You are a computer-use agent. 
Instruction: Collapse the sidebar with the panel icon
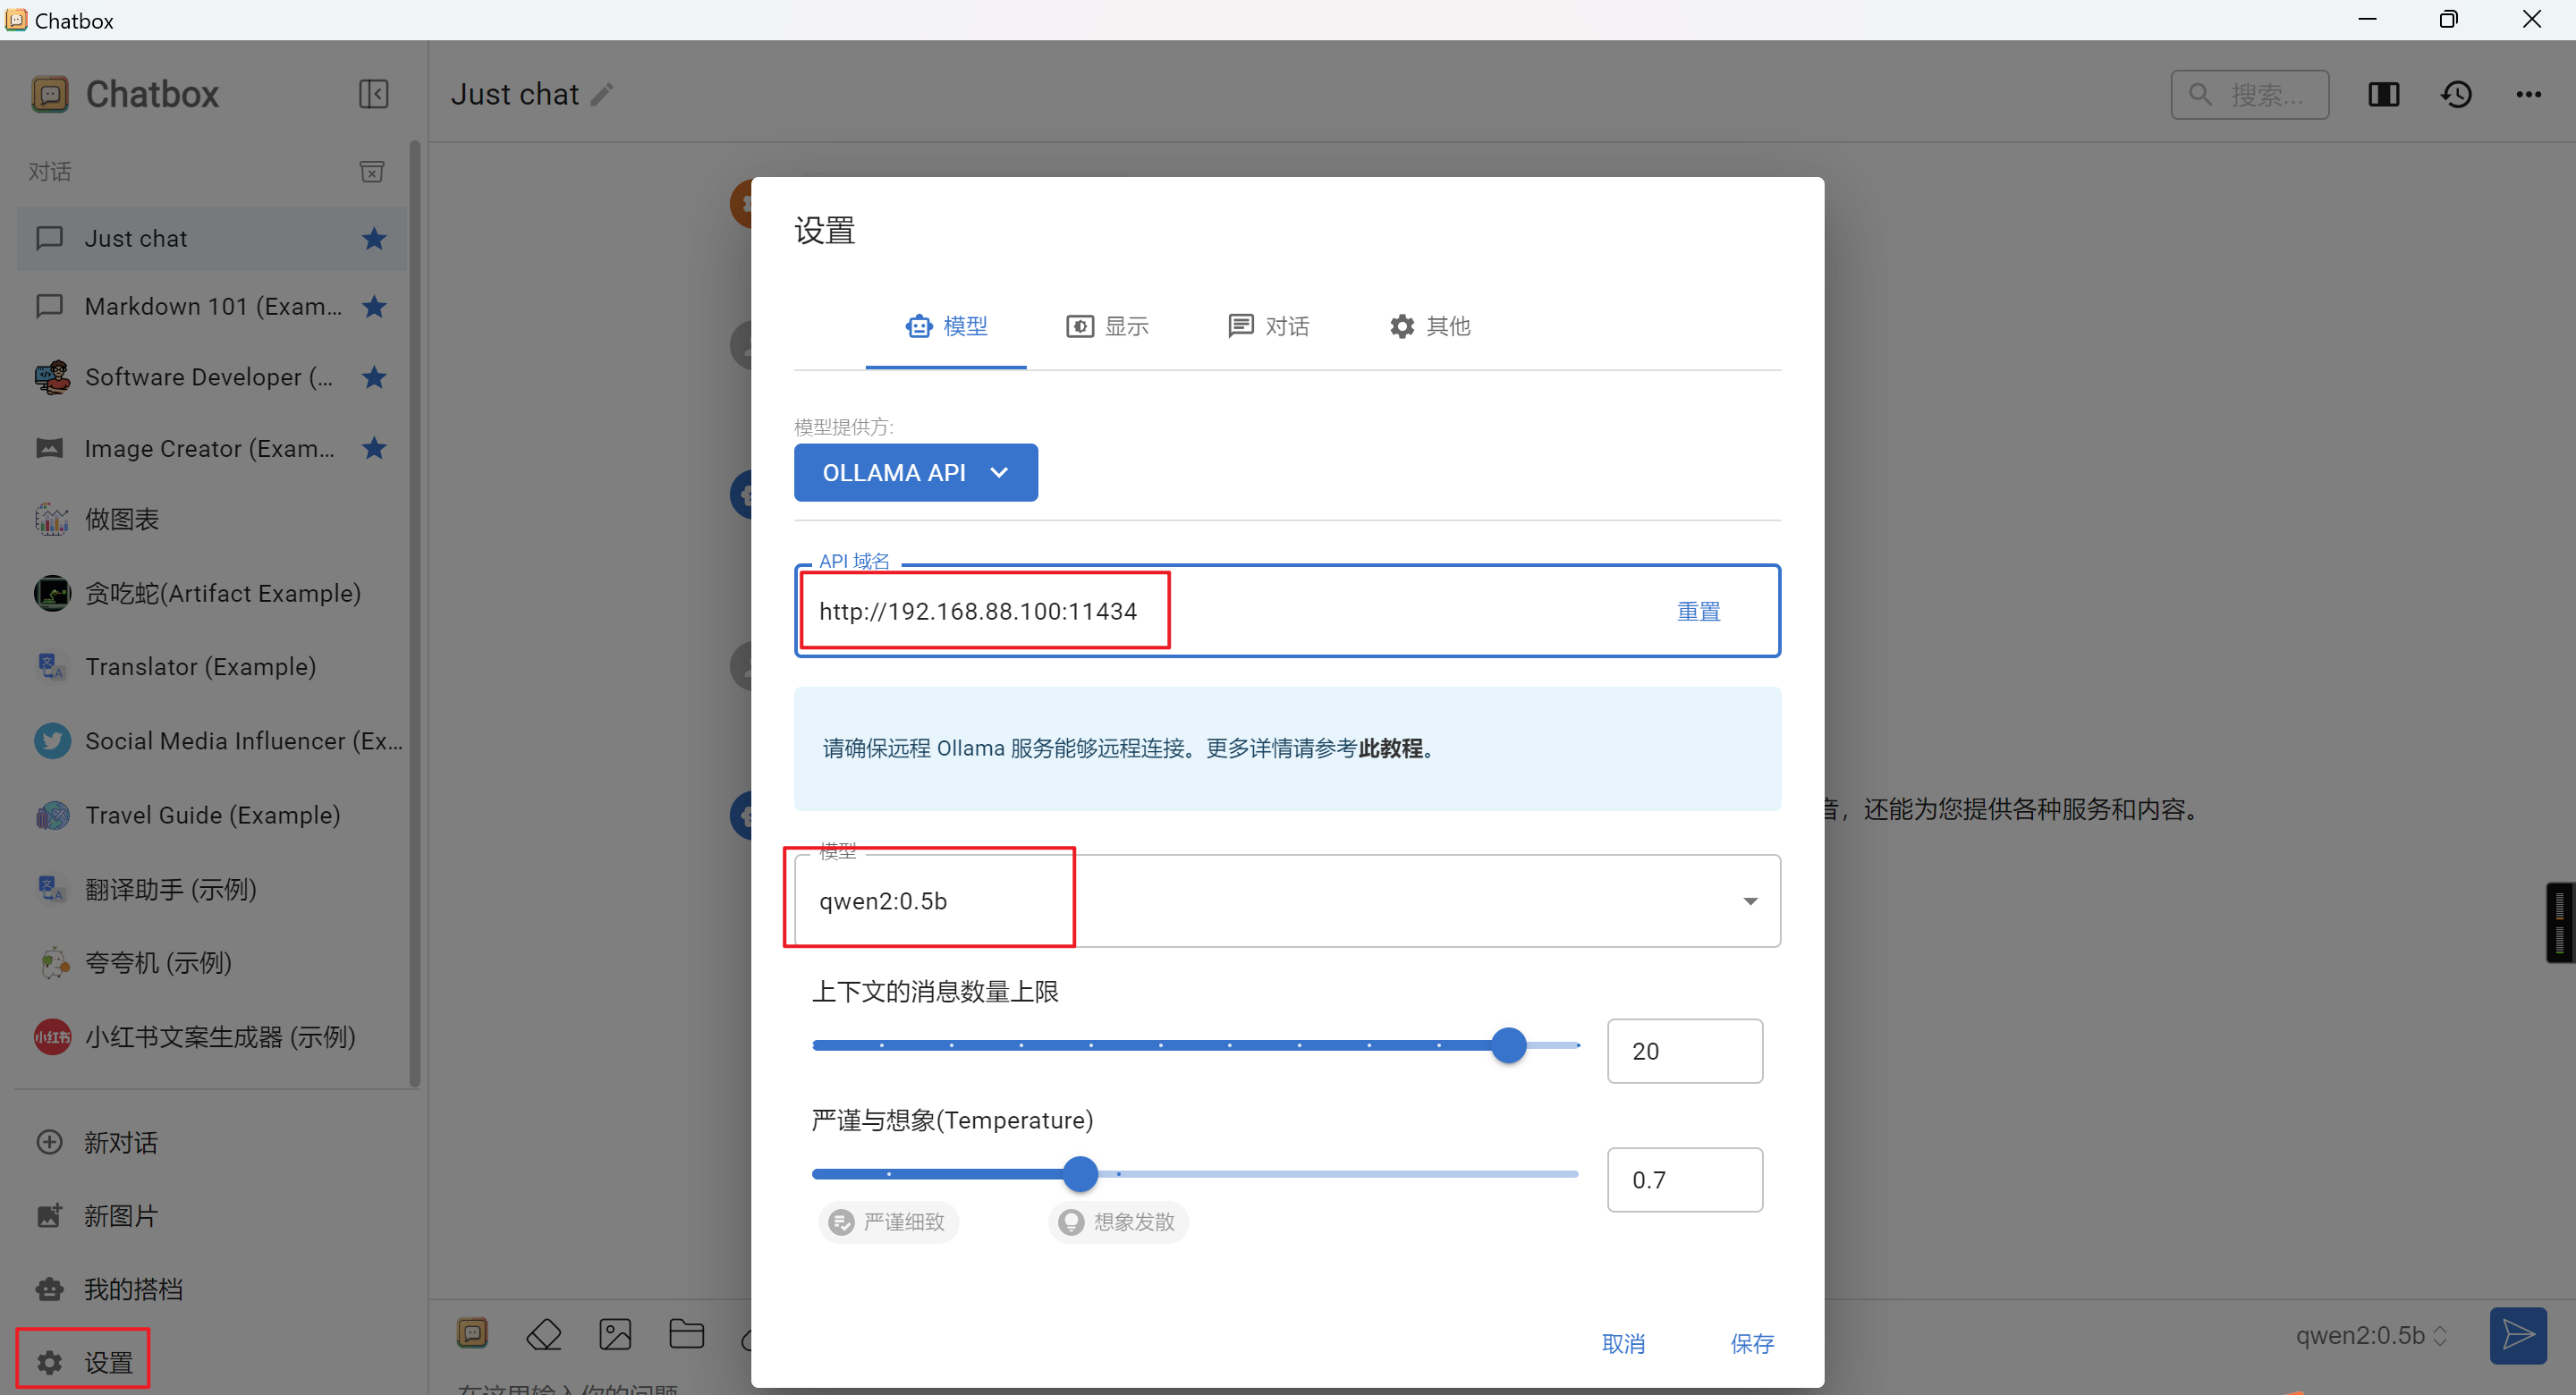pyautogui.click(x=373, y=94)
